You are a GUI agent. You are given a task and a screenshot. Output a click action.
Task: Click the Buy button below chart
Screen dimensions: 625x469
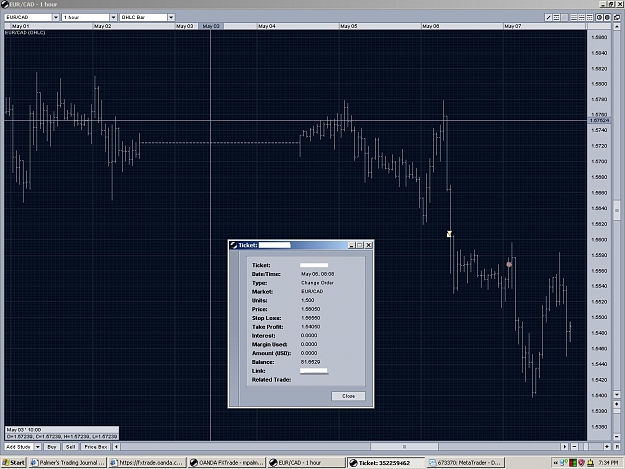tap(52, 447)
